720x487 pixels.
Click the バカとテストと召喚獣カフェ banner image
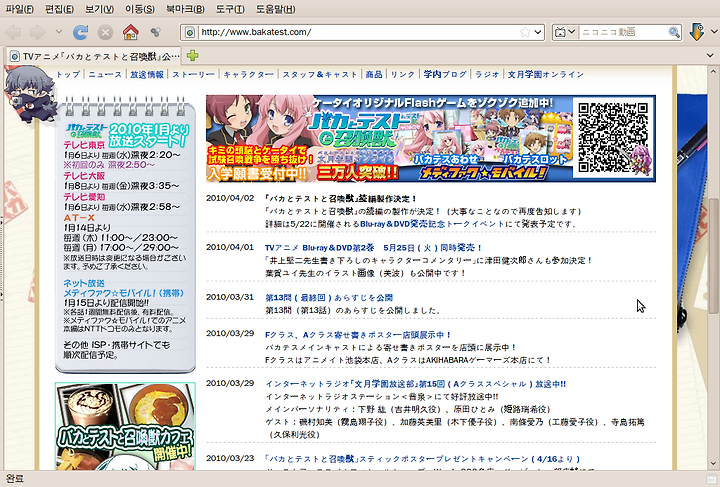coord(125,426)
